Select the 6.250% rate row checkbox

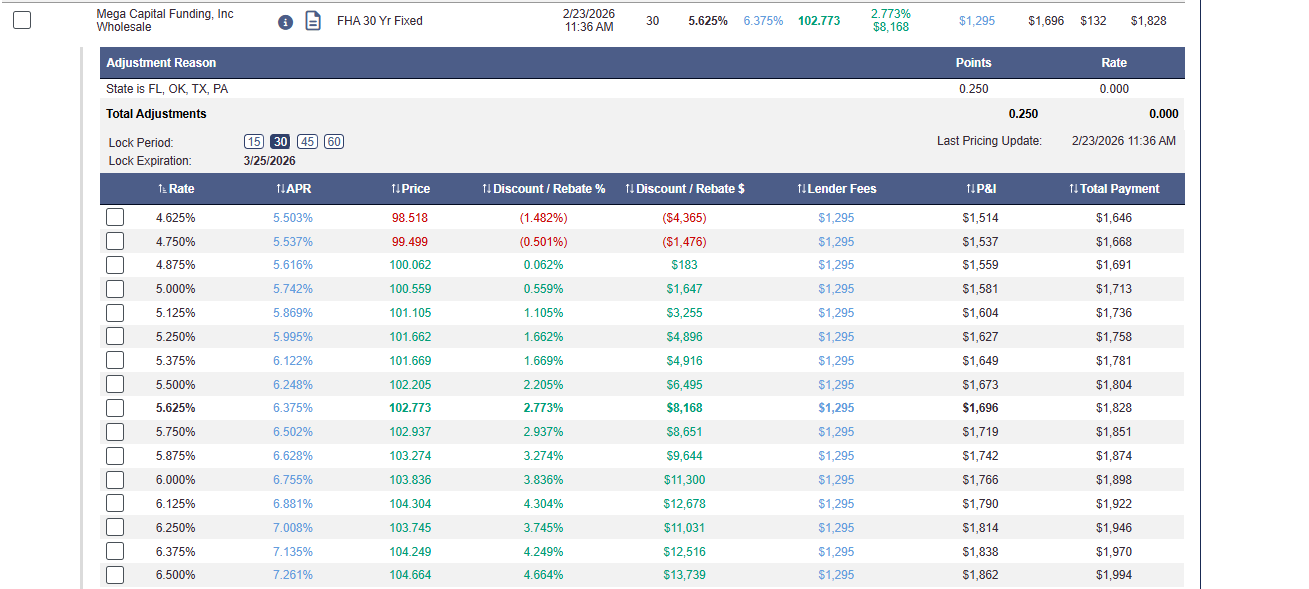[x=115, y=528]
